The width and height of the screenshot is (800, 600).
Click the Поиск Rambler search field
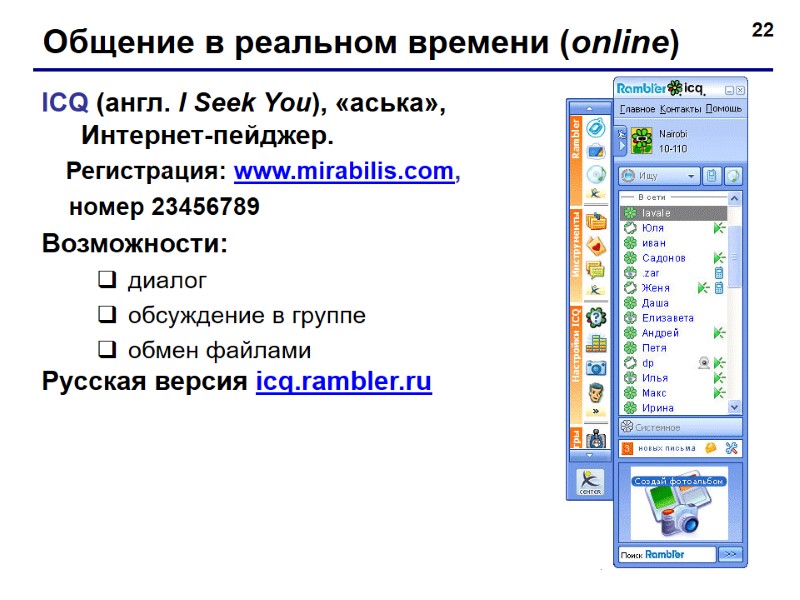click(667, 555)
